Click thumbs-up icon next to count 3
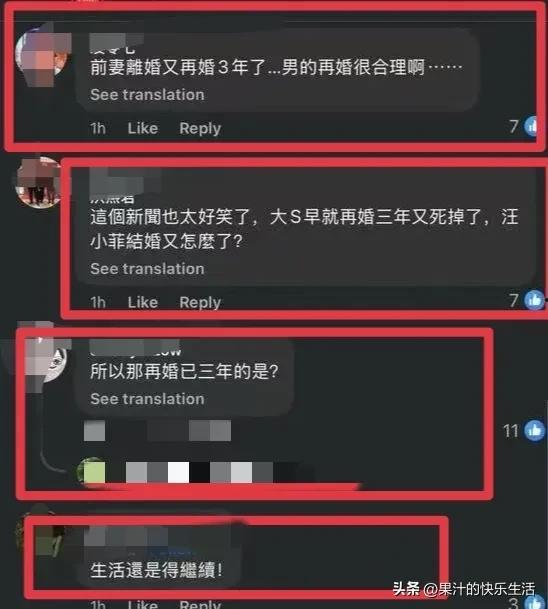The image size is (548, 609). coord(536,602)
